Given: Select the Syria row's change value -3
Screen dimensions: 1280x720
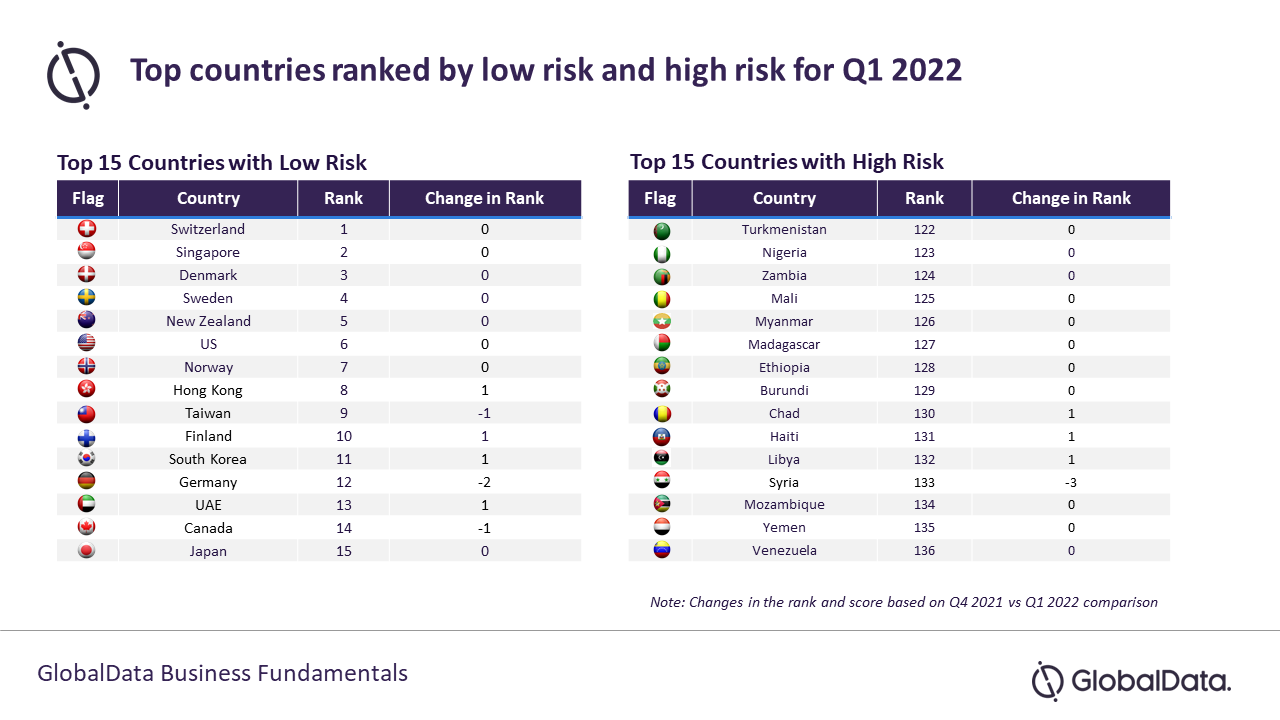Looking at the screenshot, I should [1071, 482].
